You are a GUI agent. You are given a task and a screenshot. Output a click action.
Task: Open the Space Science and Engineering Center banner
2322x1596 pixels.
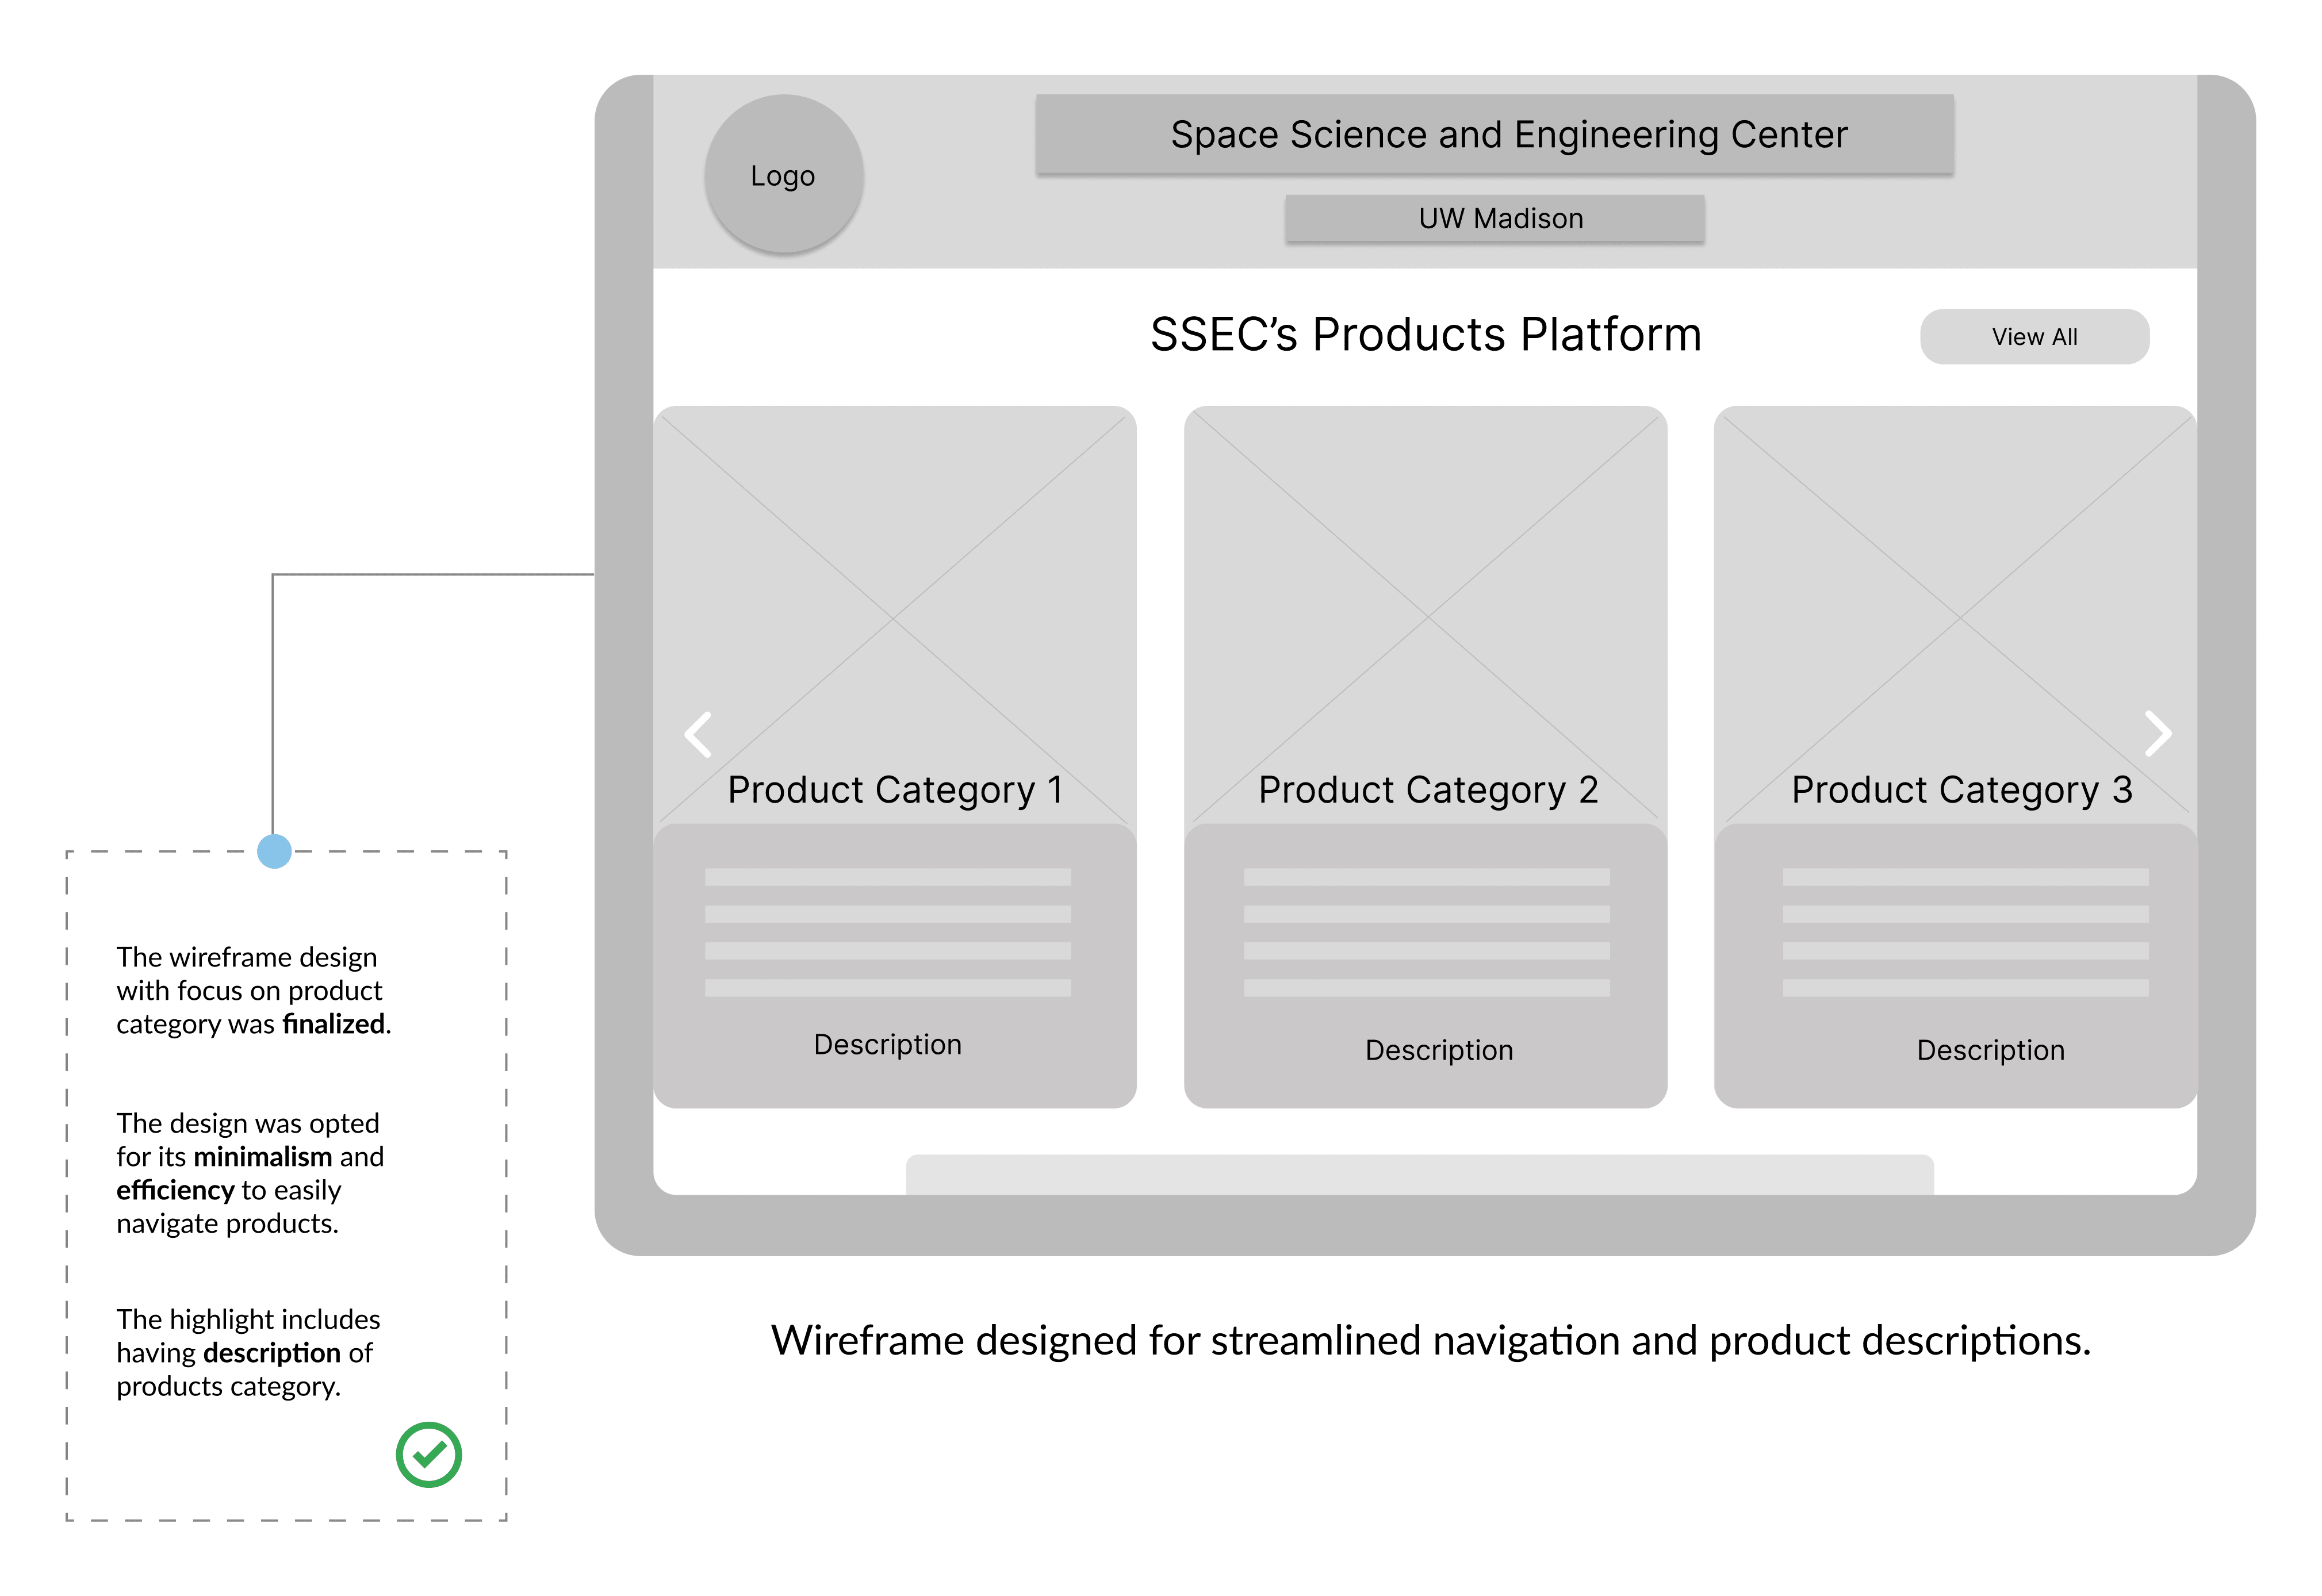pos(1494,135)
